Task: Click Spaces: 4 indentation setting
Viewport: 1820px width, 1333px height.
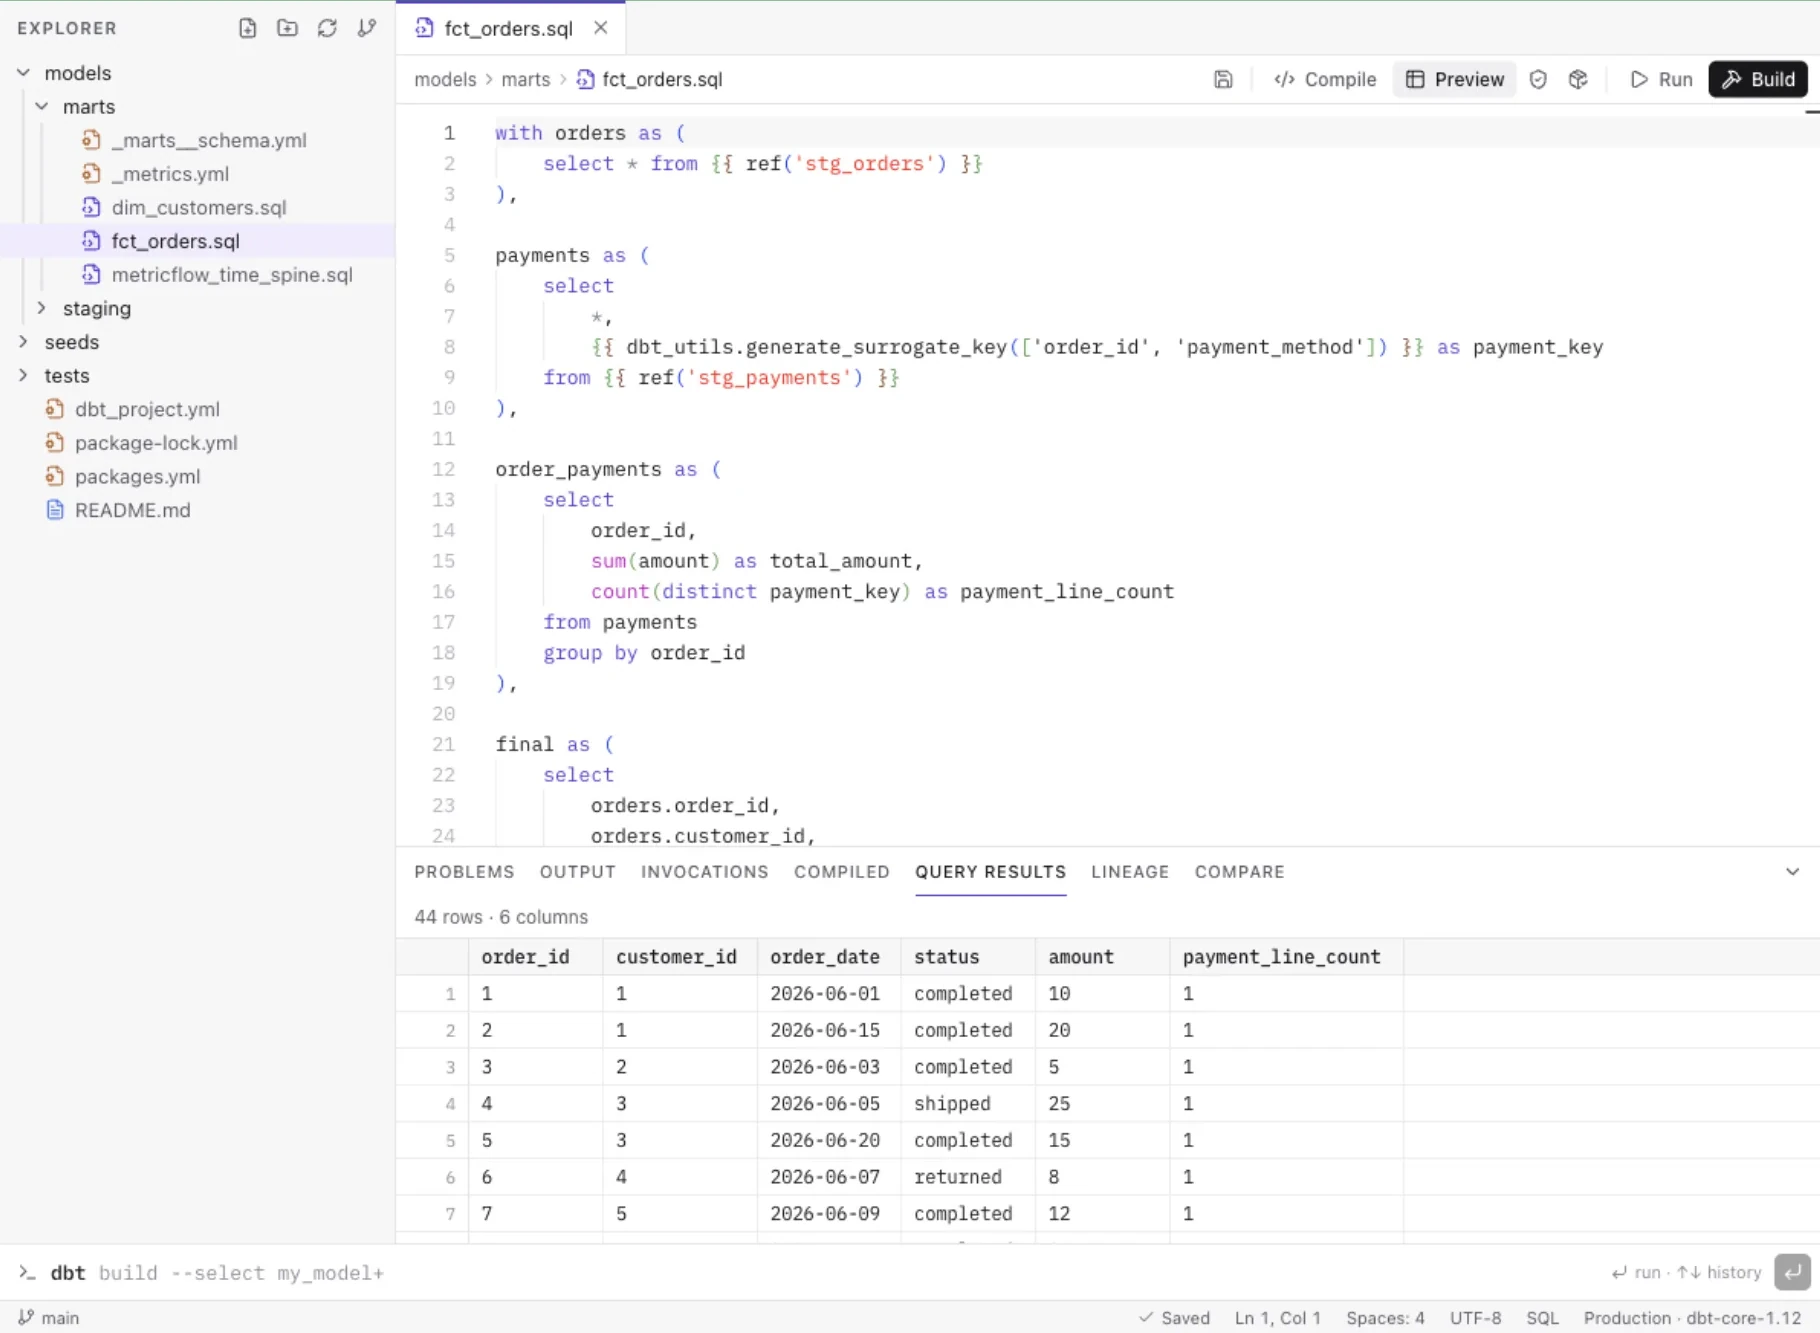Action: (x=1385, y=1318)
